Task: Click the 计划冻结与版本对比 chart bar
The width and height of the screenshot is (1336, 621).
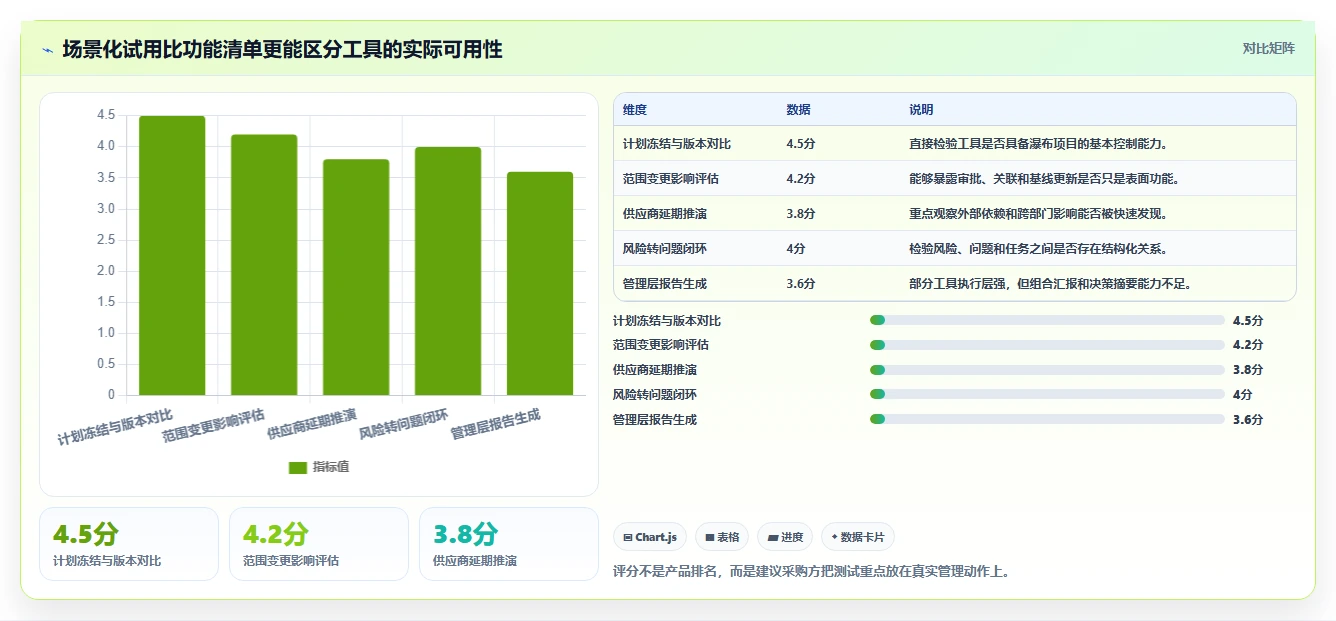Action: click(x=172, y=256)
